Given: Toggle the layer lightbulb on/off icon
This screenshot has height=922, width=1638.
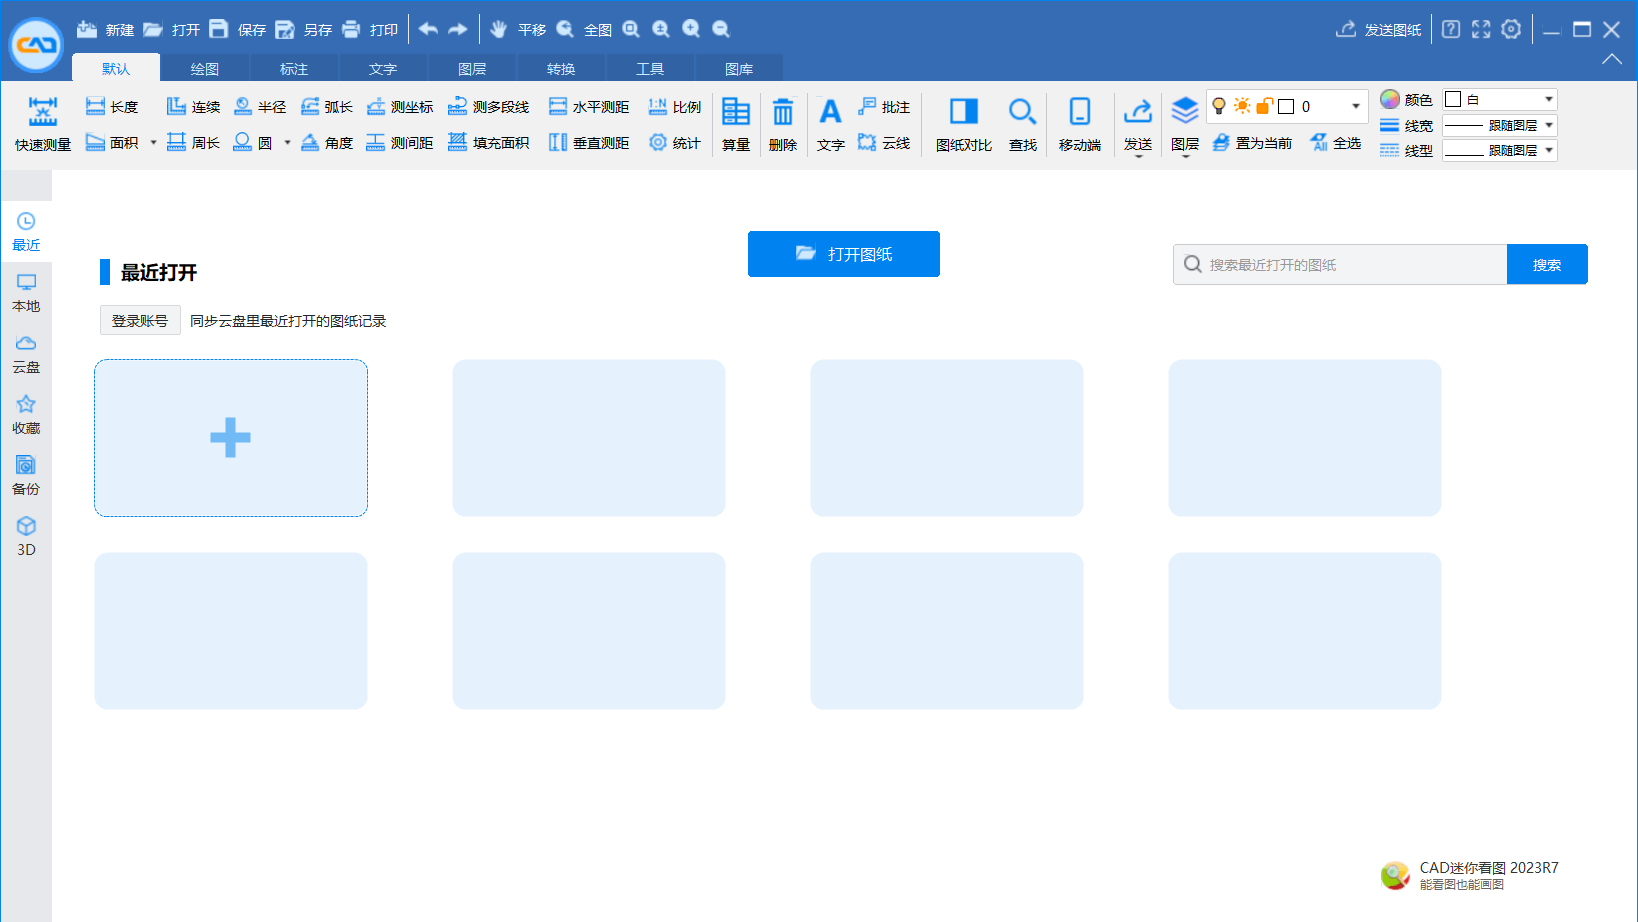Looking at the screenshot, I should coord(1219,106).
